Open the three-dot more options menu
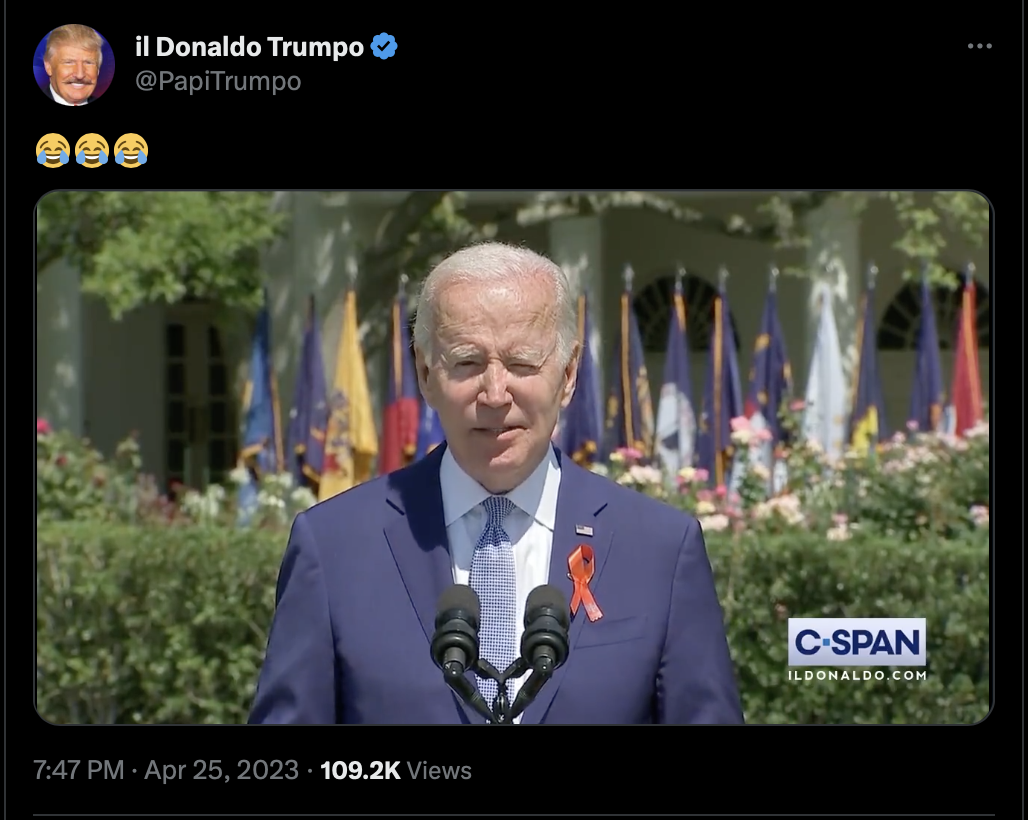1028x820 pixels. 979,46
